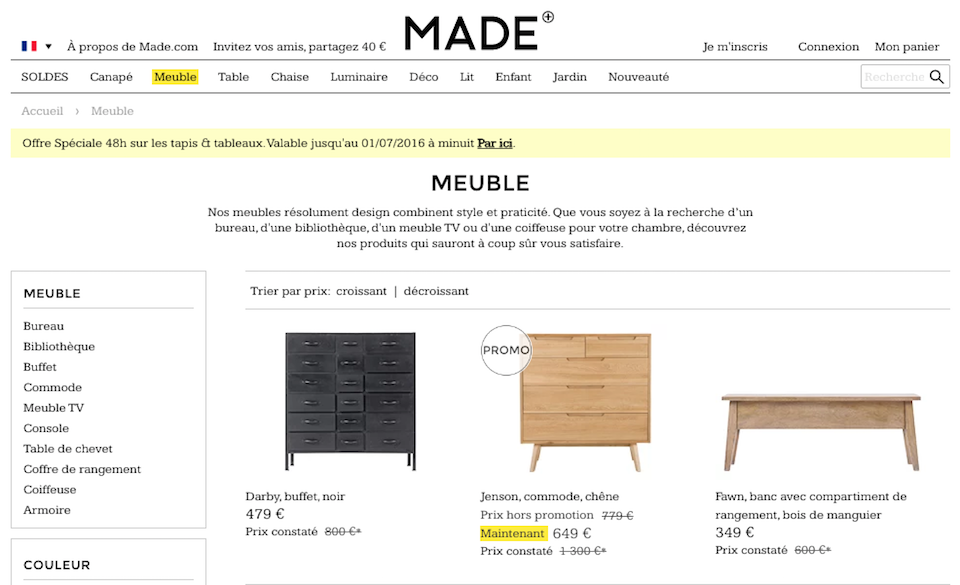Click the French flag icon

[29, 46]
